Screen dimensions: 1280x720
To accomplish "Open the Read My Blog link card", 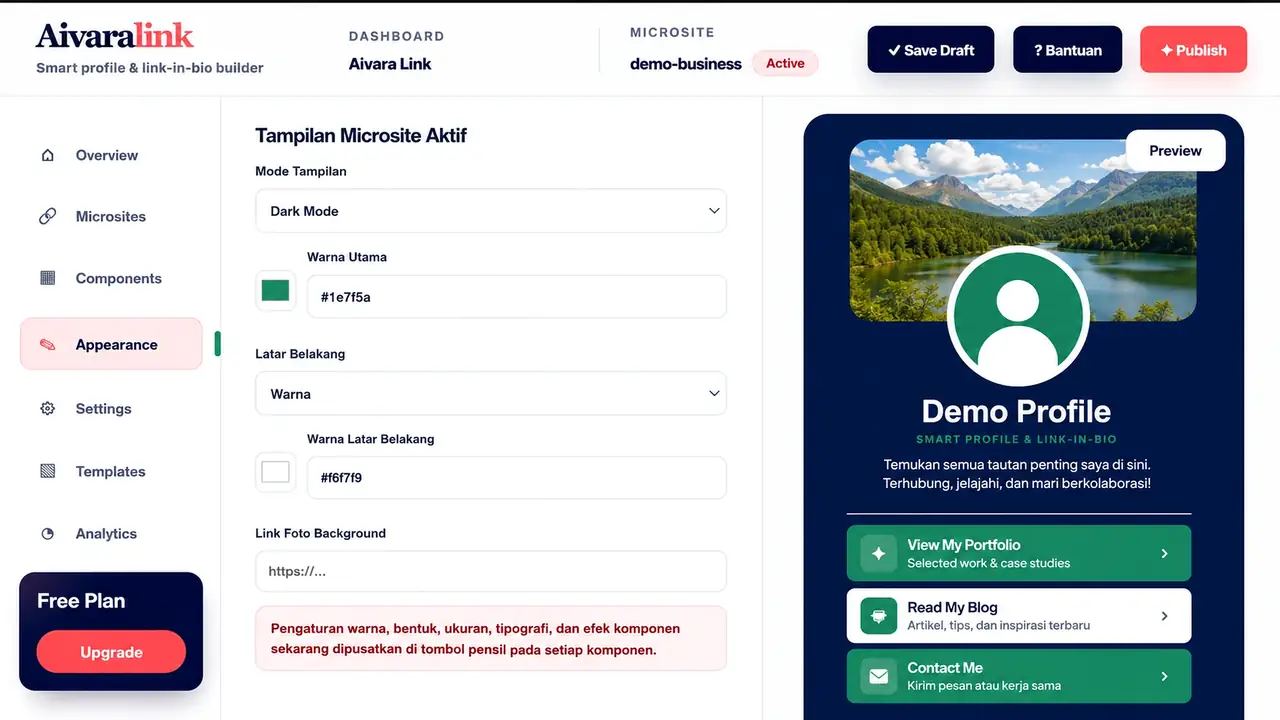I will point(1019,616).
